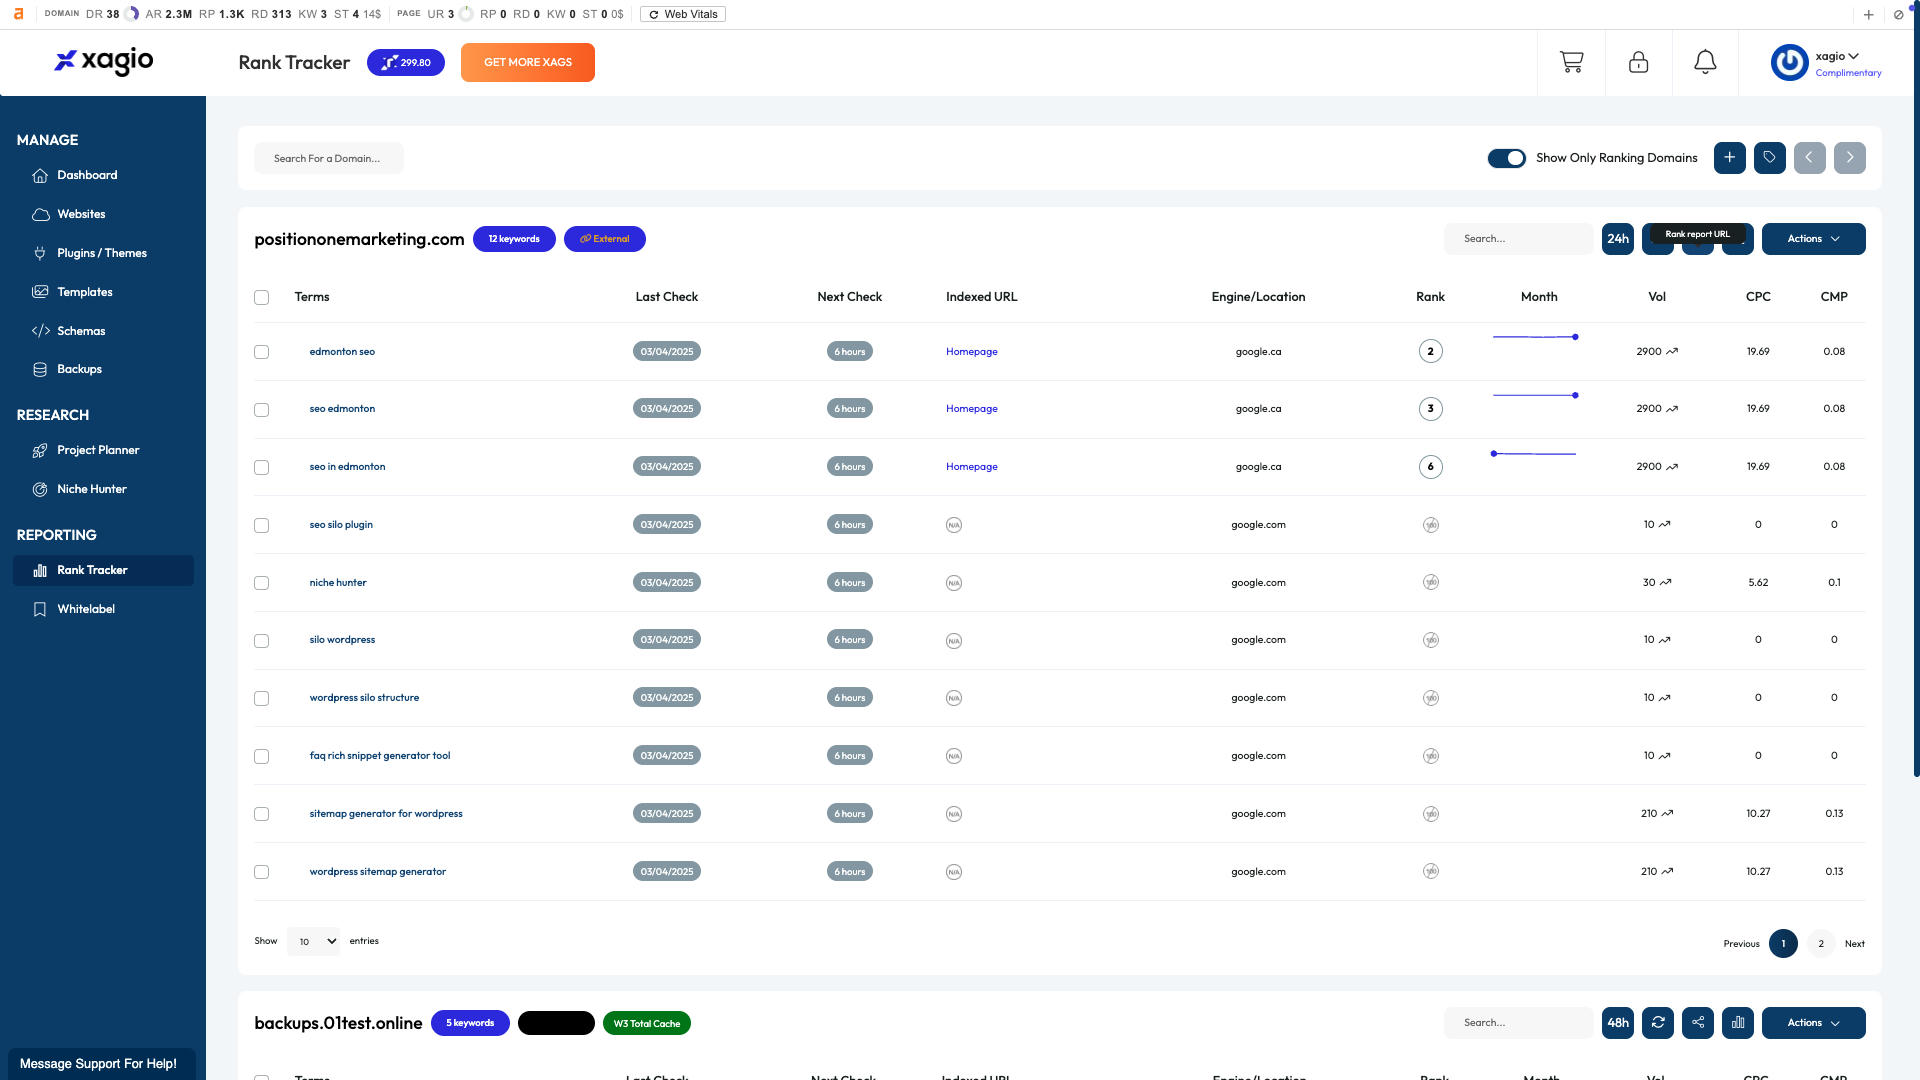The width and height of the screenshot is (1920, 1080).
Task: Click the padlock icon in header
Action: [1638, 62]
